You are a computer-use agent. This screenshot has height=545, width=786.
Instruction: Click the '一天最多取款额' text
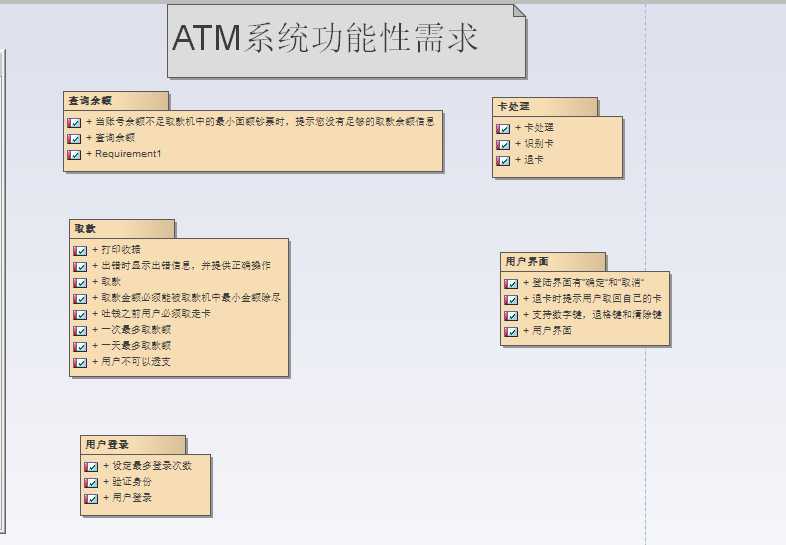click(136, 346)
